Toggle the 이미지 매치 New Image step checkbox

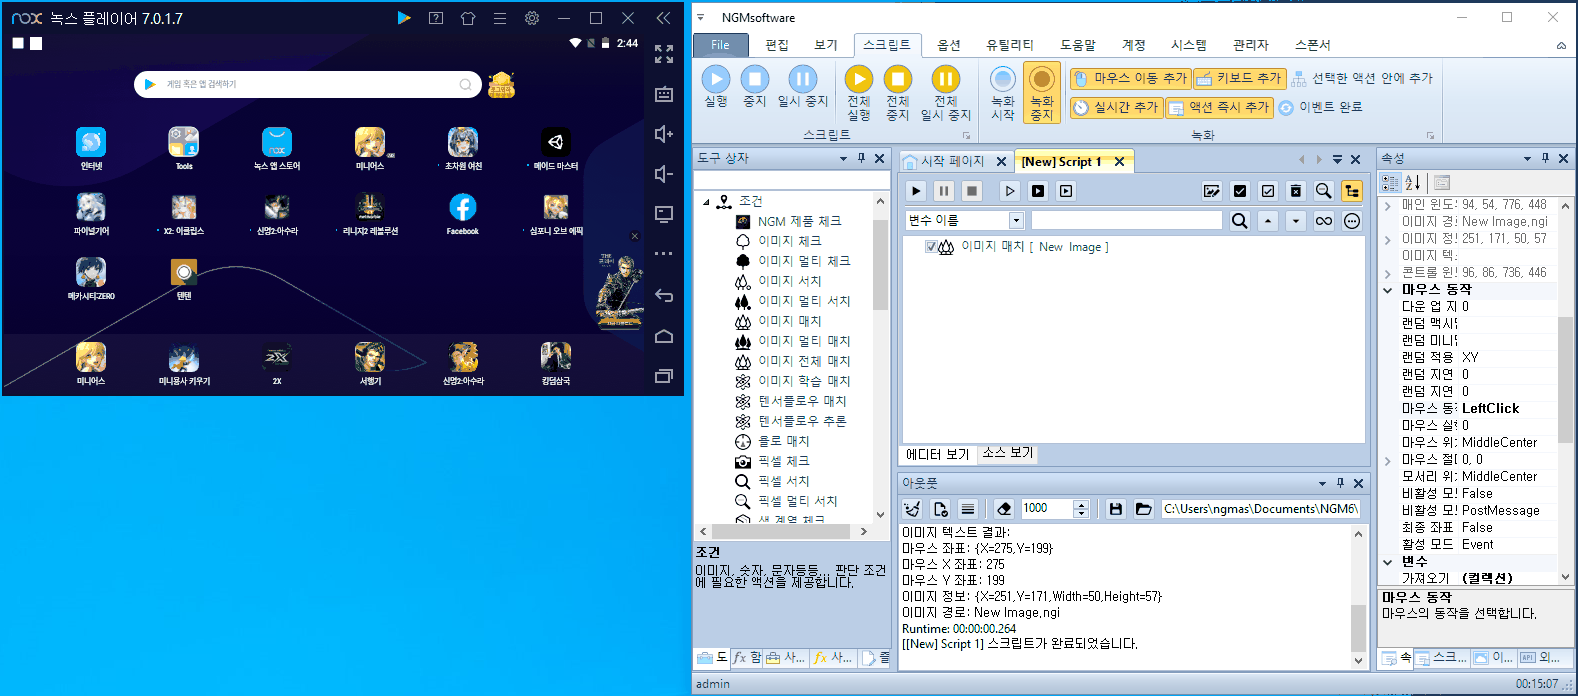coord(931,247)
